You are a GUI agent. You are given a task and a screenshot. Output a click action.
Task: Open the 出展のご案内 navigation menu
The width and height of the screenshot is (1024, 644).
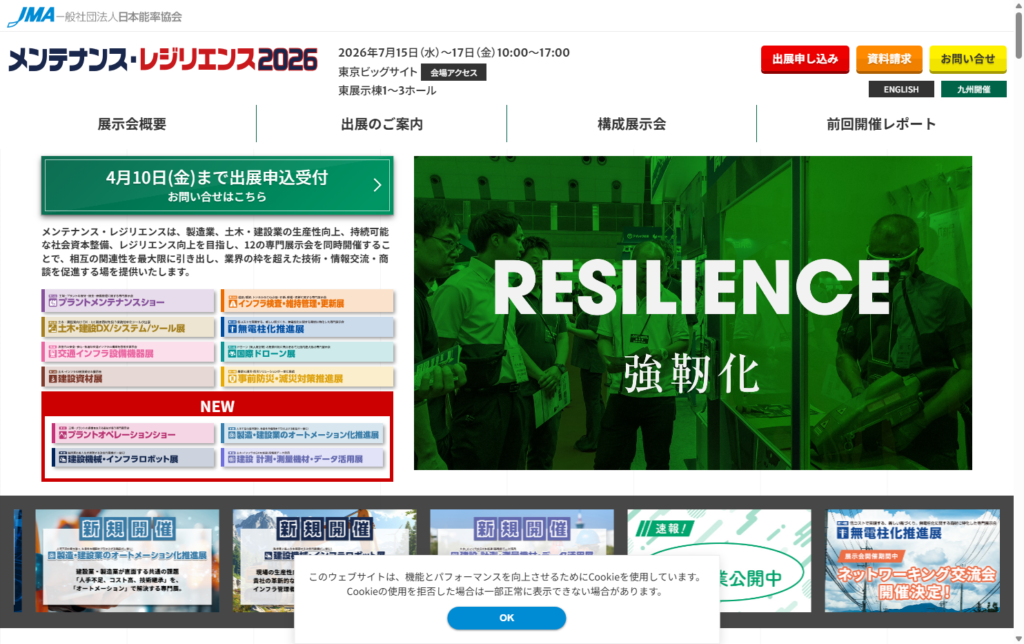tap(382, 125)
